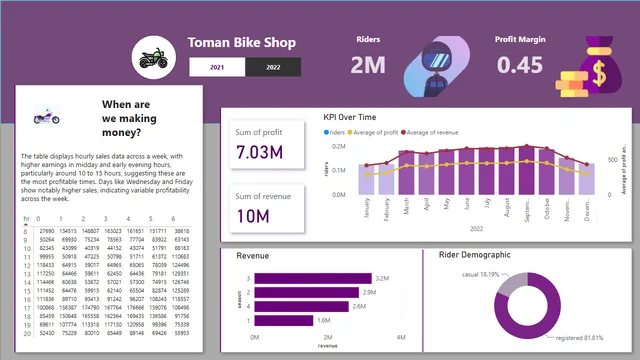This screenshot has width=640, height=360.
Task: Select the February bar in KPI chart
Action: (387, 180)
